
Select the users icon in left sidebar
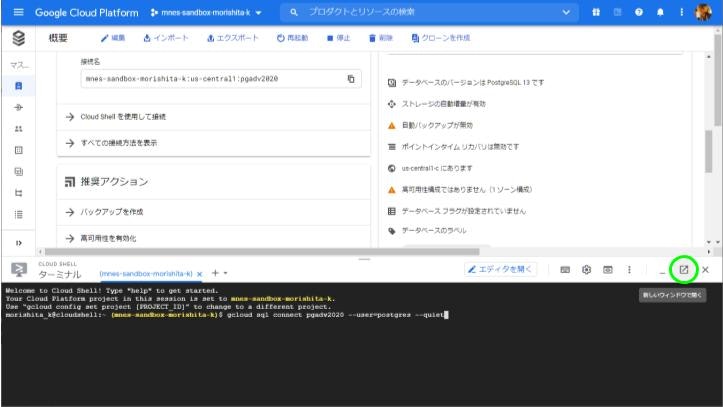click(x=18, y=129)
